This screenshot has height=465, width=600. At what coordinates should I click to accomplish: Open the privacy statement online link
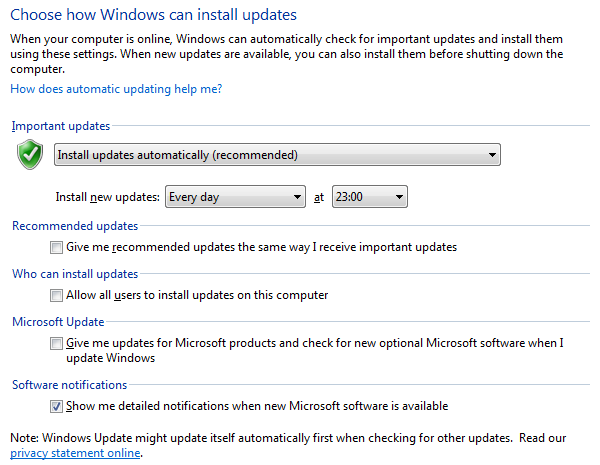pos(75,453)
